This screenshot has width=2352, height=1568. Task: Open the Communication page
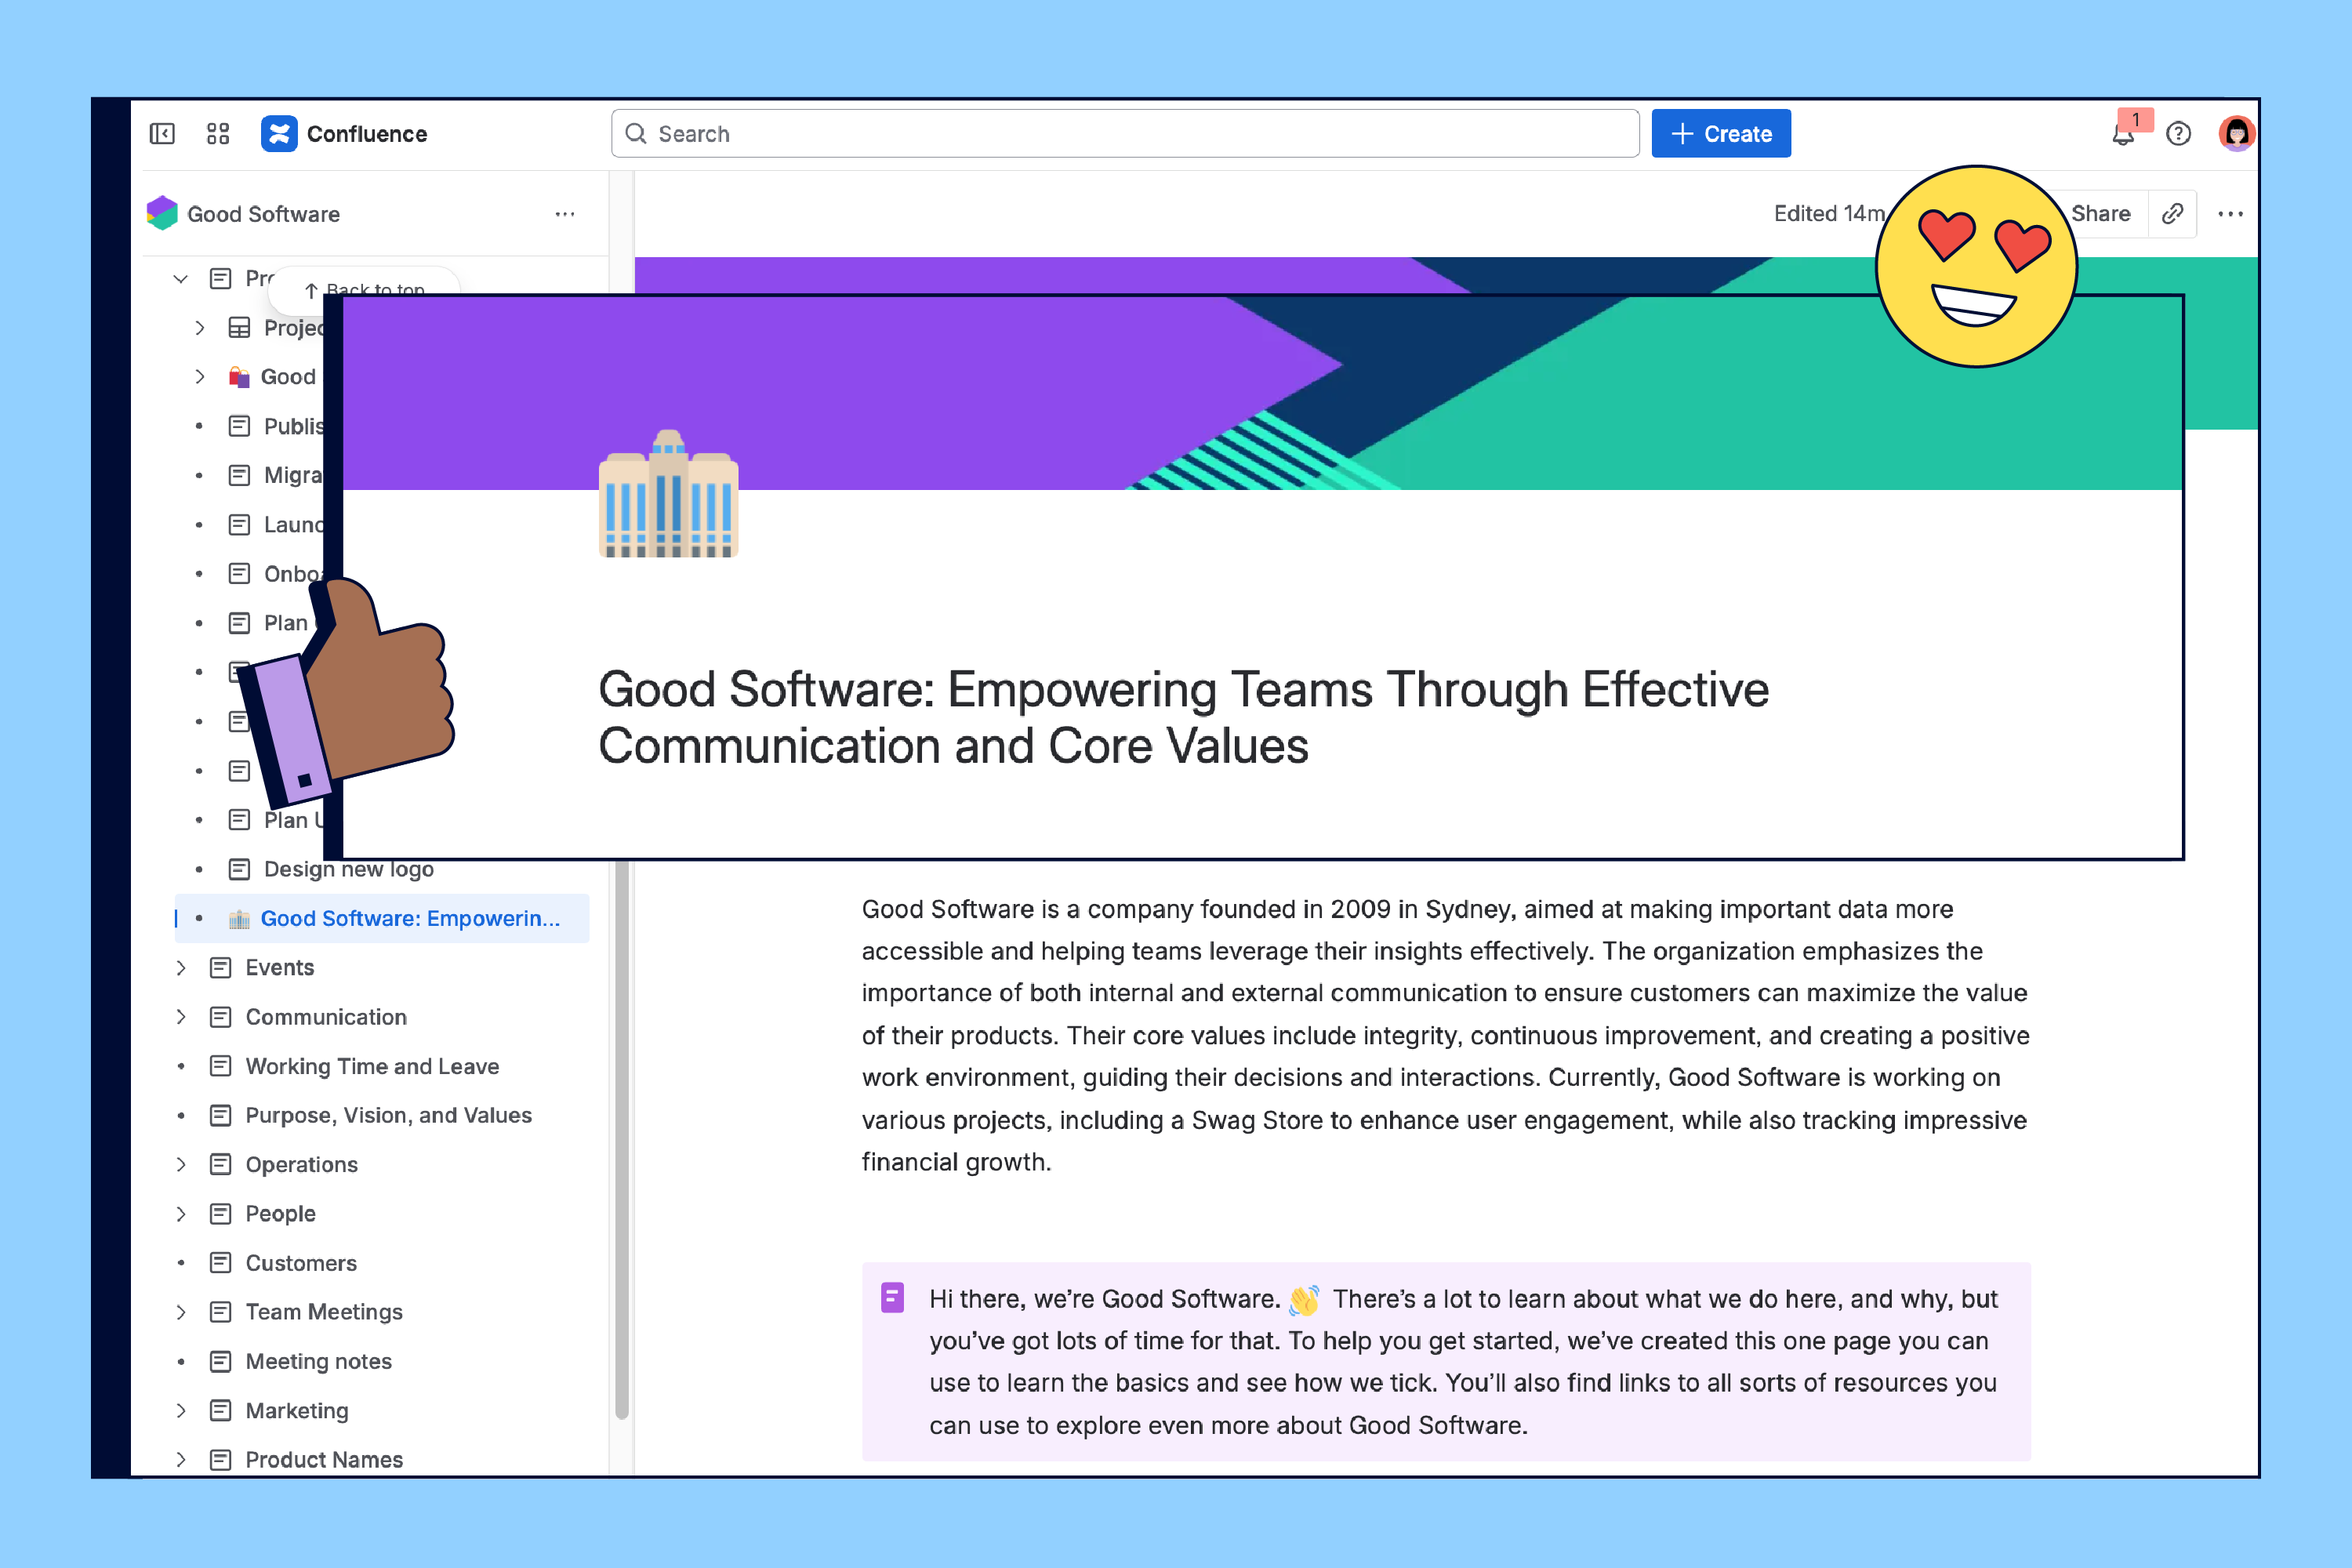326,1017
